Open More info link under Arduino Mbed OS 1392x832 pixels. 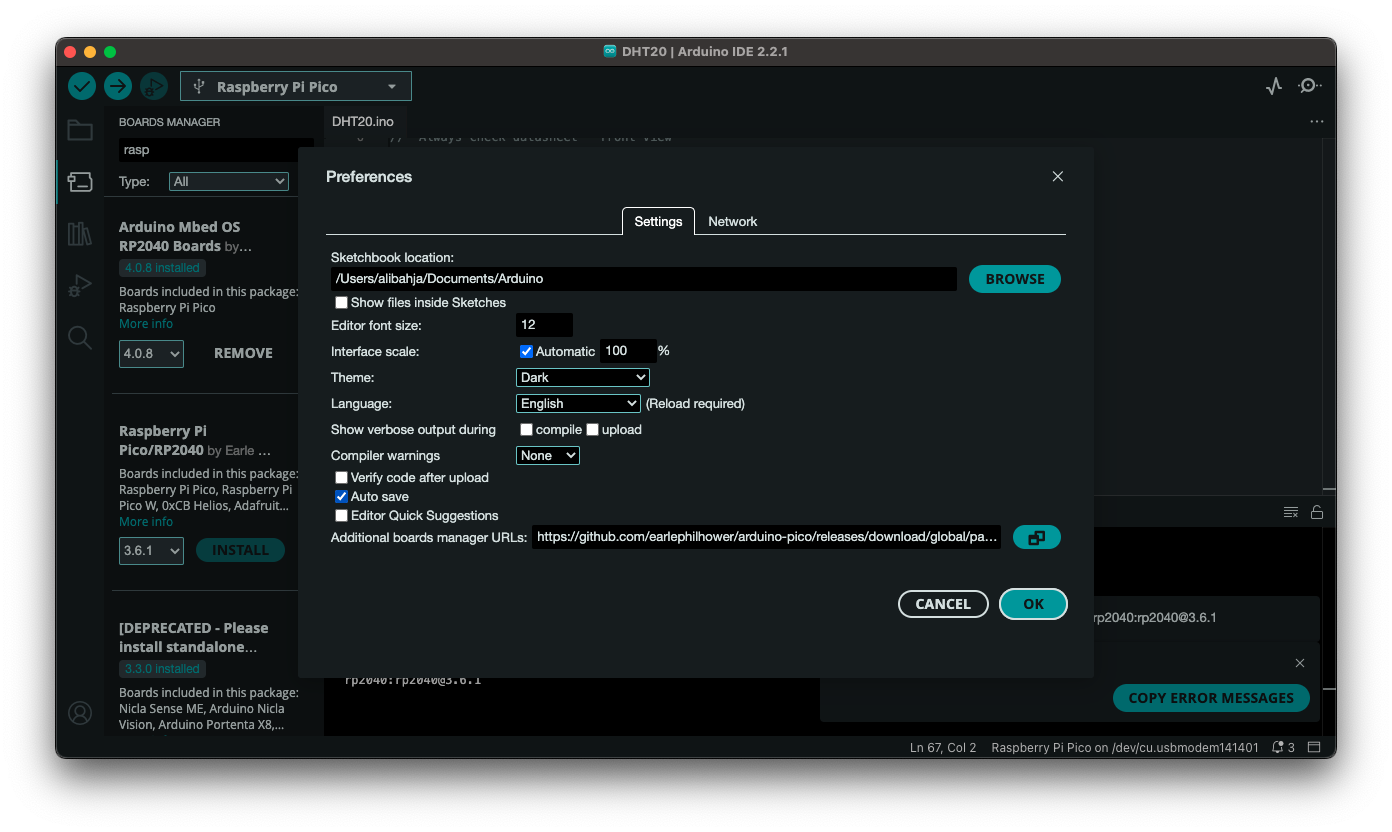pos(146,324)
